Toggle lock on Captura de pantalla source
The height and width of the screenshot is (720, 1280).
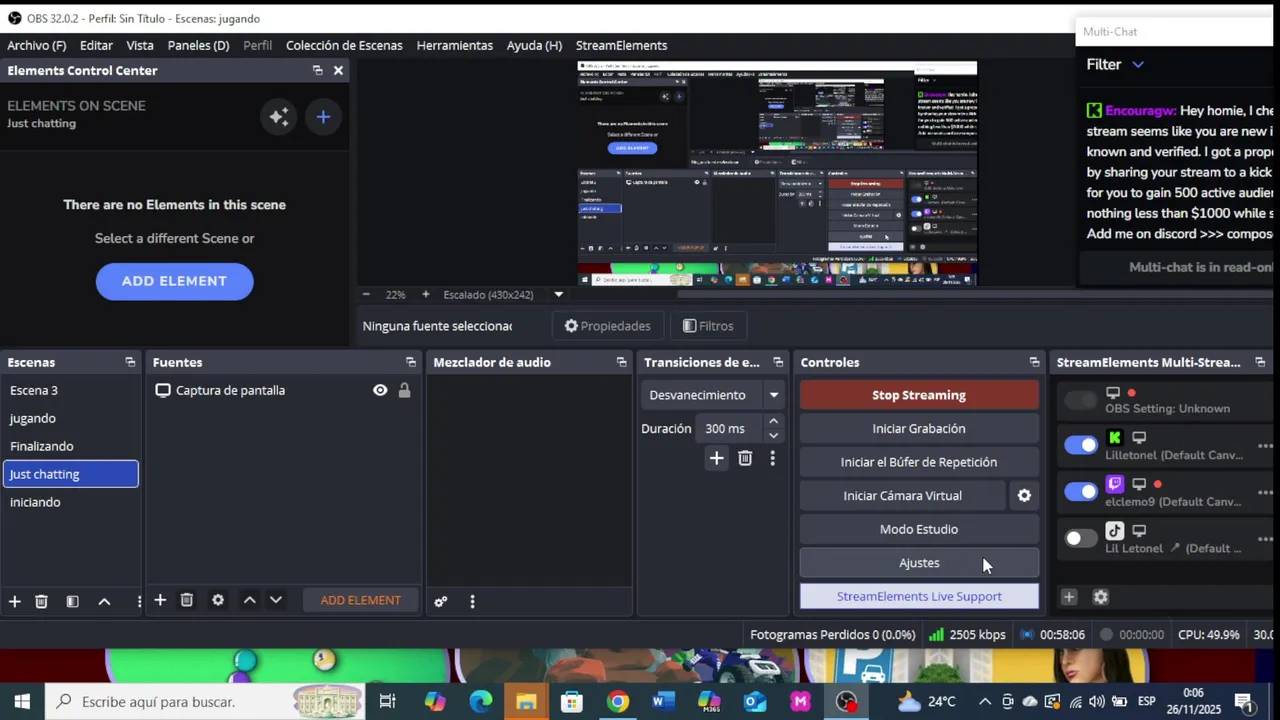404,390
